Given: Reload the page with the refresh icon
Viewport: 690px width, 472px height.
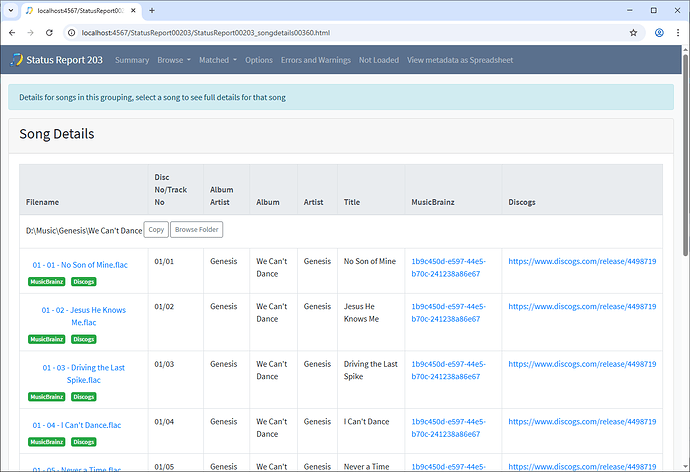Looking at the screenshot, I should pos(49,33).
